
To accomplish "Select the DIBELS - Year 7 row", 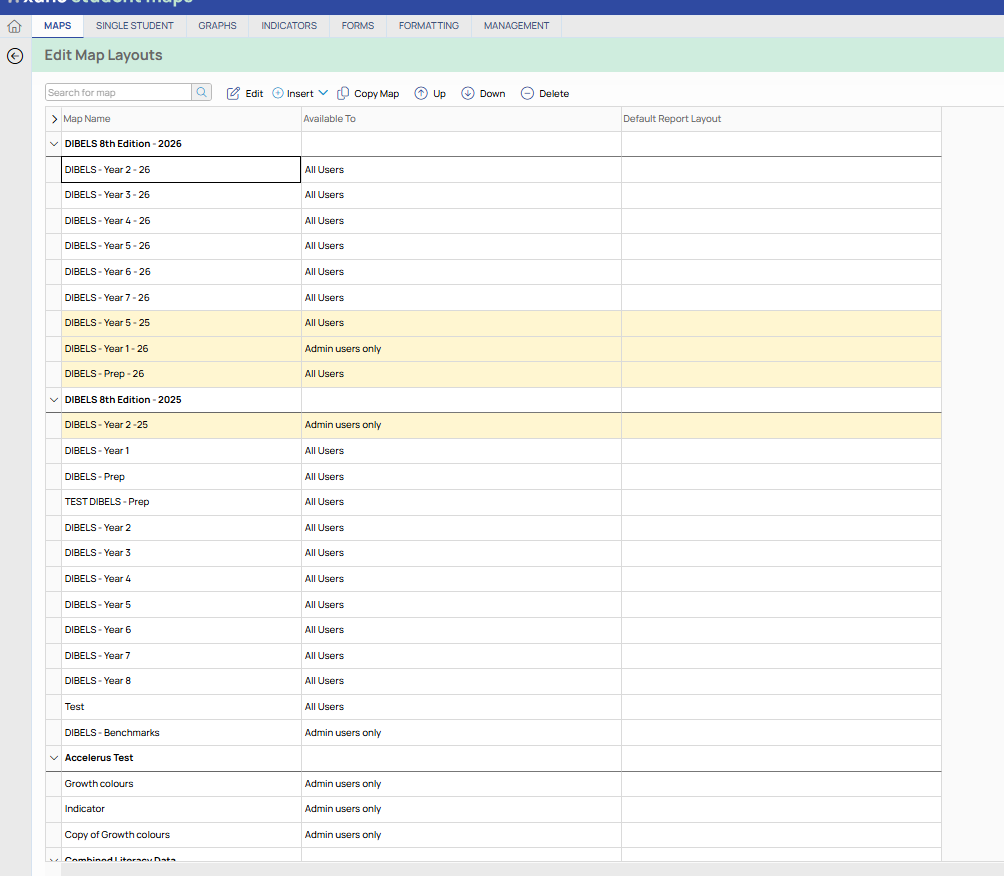I will coord(493,656).
